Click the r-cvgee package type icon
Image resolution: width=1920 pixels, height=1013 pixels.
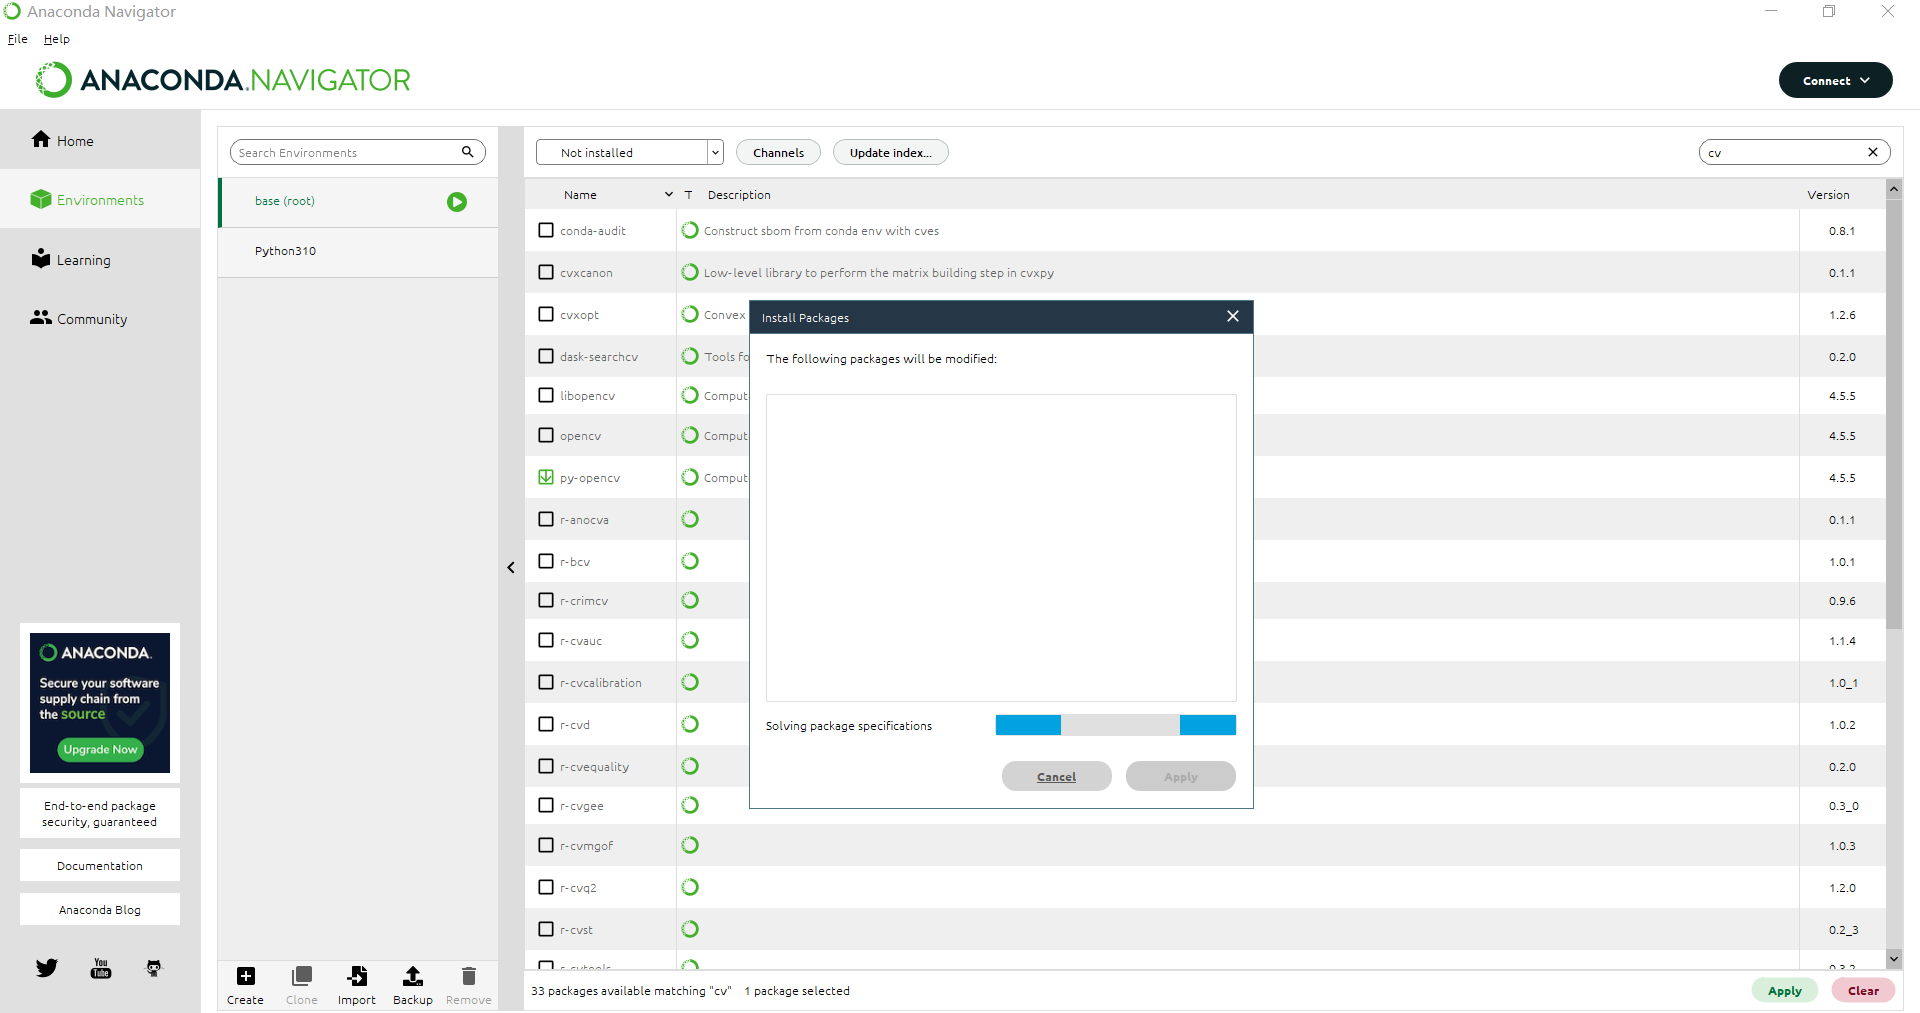[690, 805]
